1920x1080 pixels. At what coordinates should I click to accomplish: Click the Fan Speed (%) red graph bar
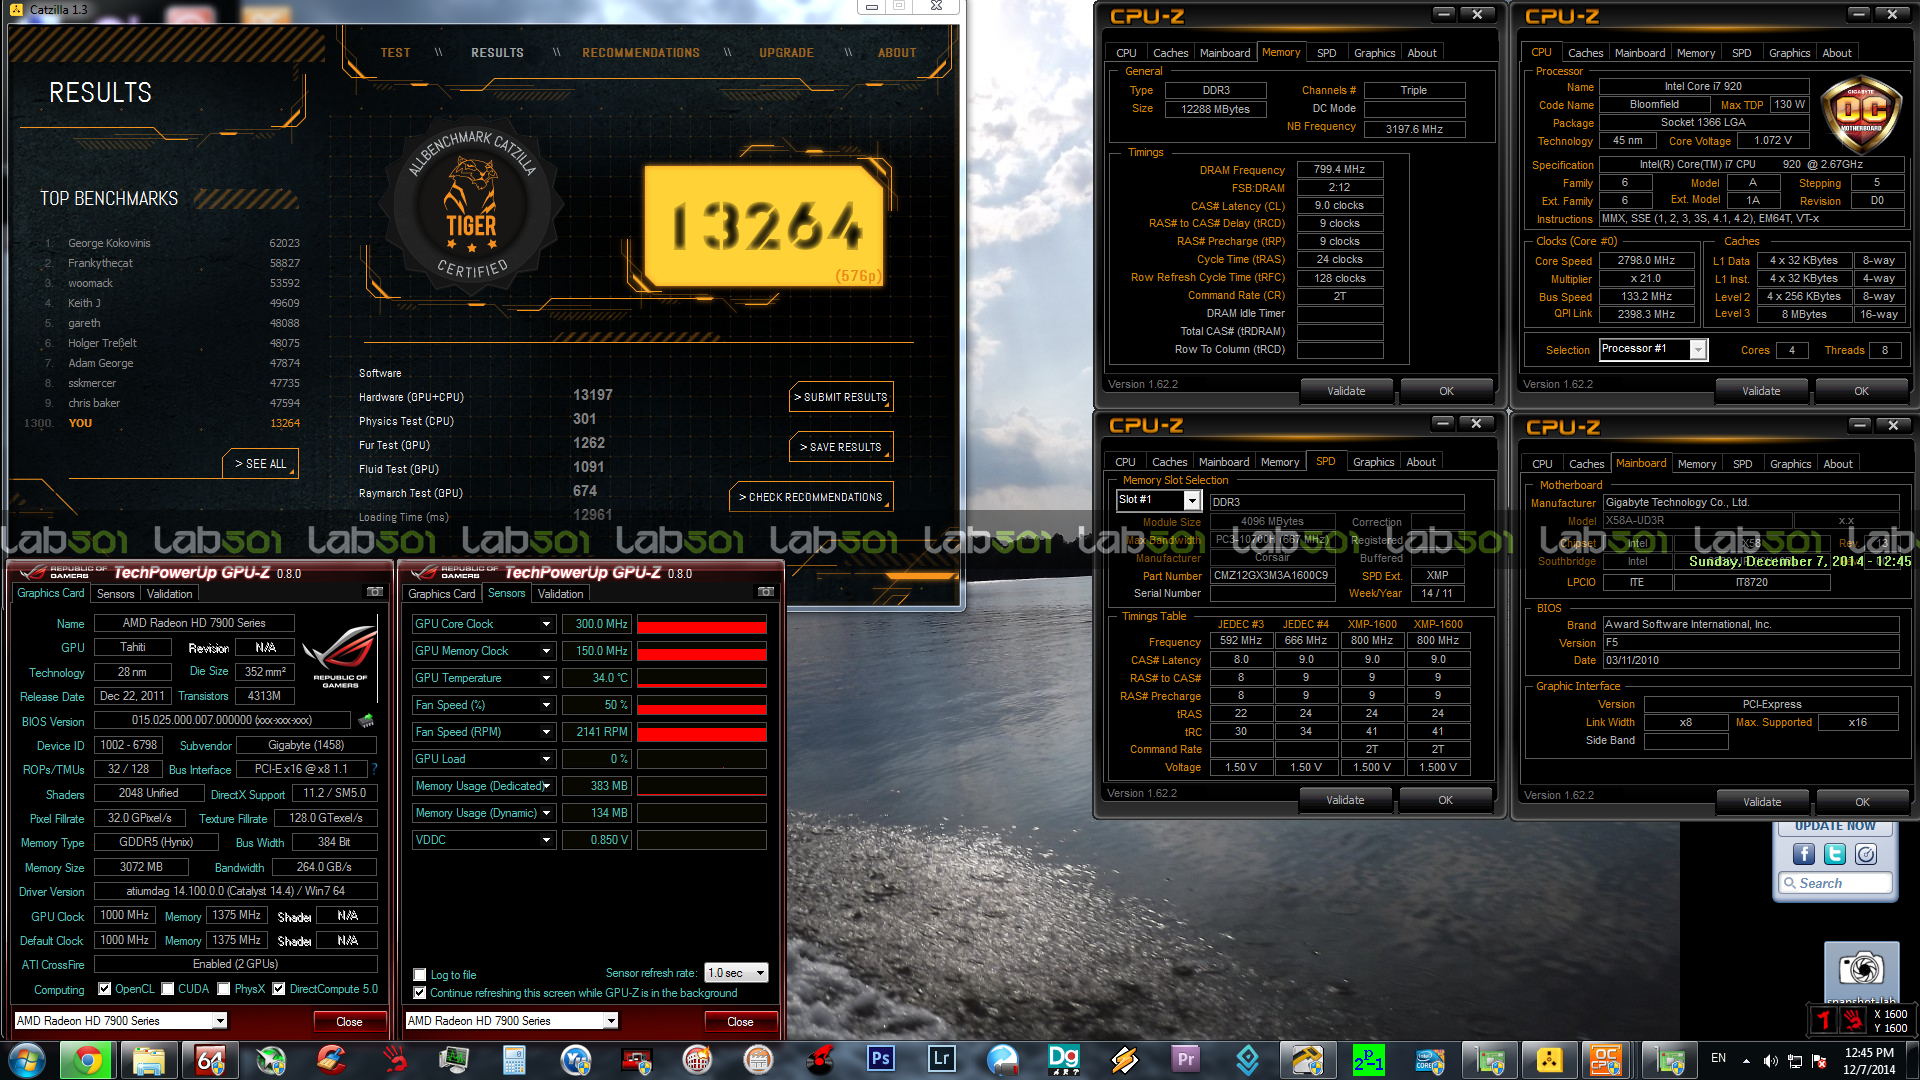[702, 708]
